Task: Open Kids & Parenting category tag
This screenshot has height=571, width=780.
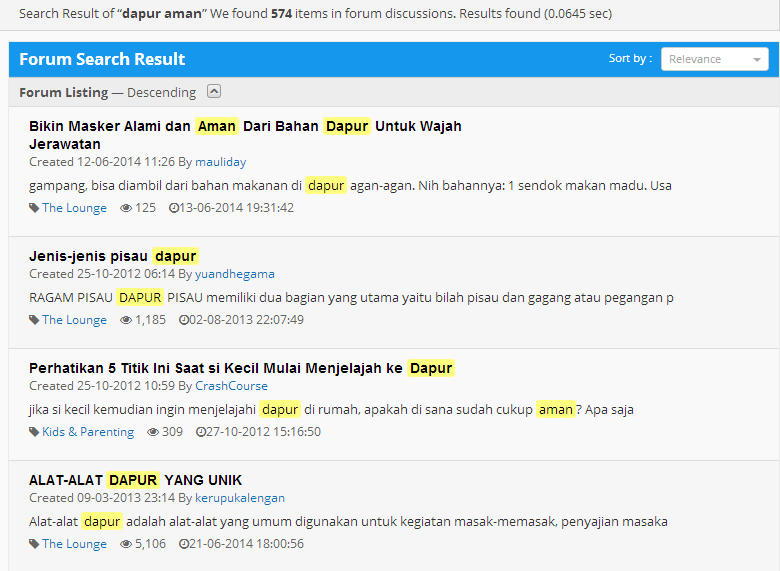Action: click(x=88, y=431)
